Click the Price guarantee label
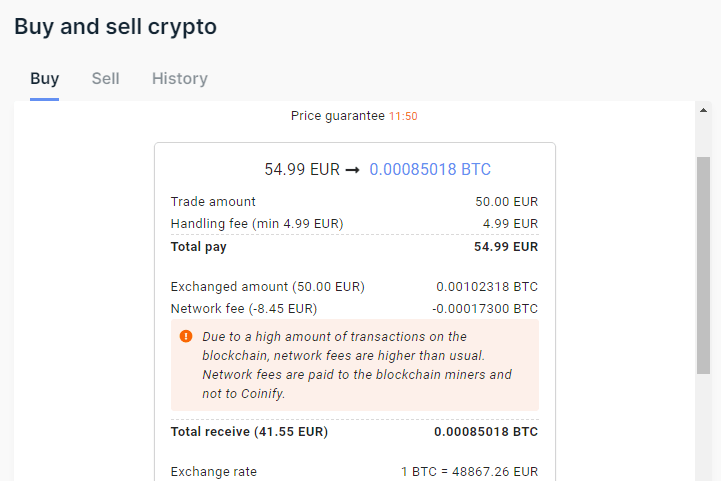721x481 pixels. click(x=337, y=116)
